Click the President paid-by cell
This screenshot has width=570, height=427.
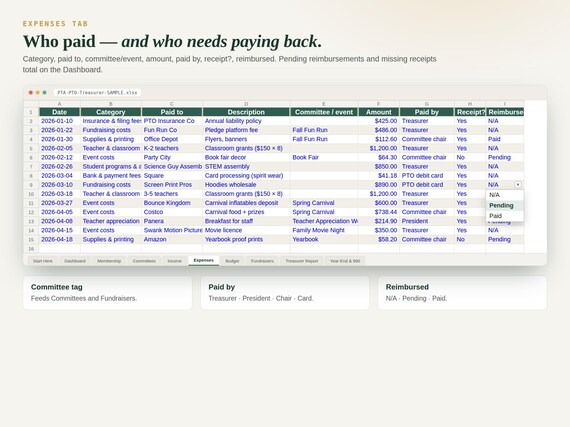coord(427,221)
